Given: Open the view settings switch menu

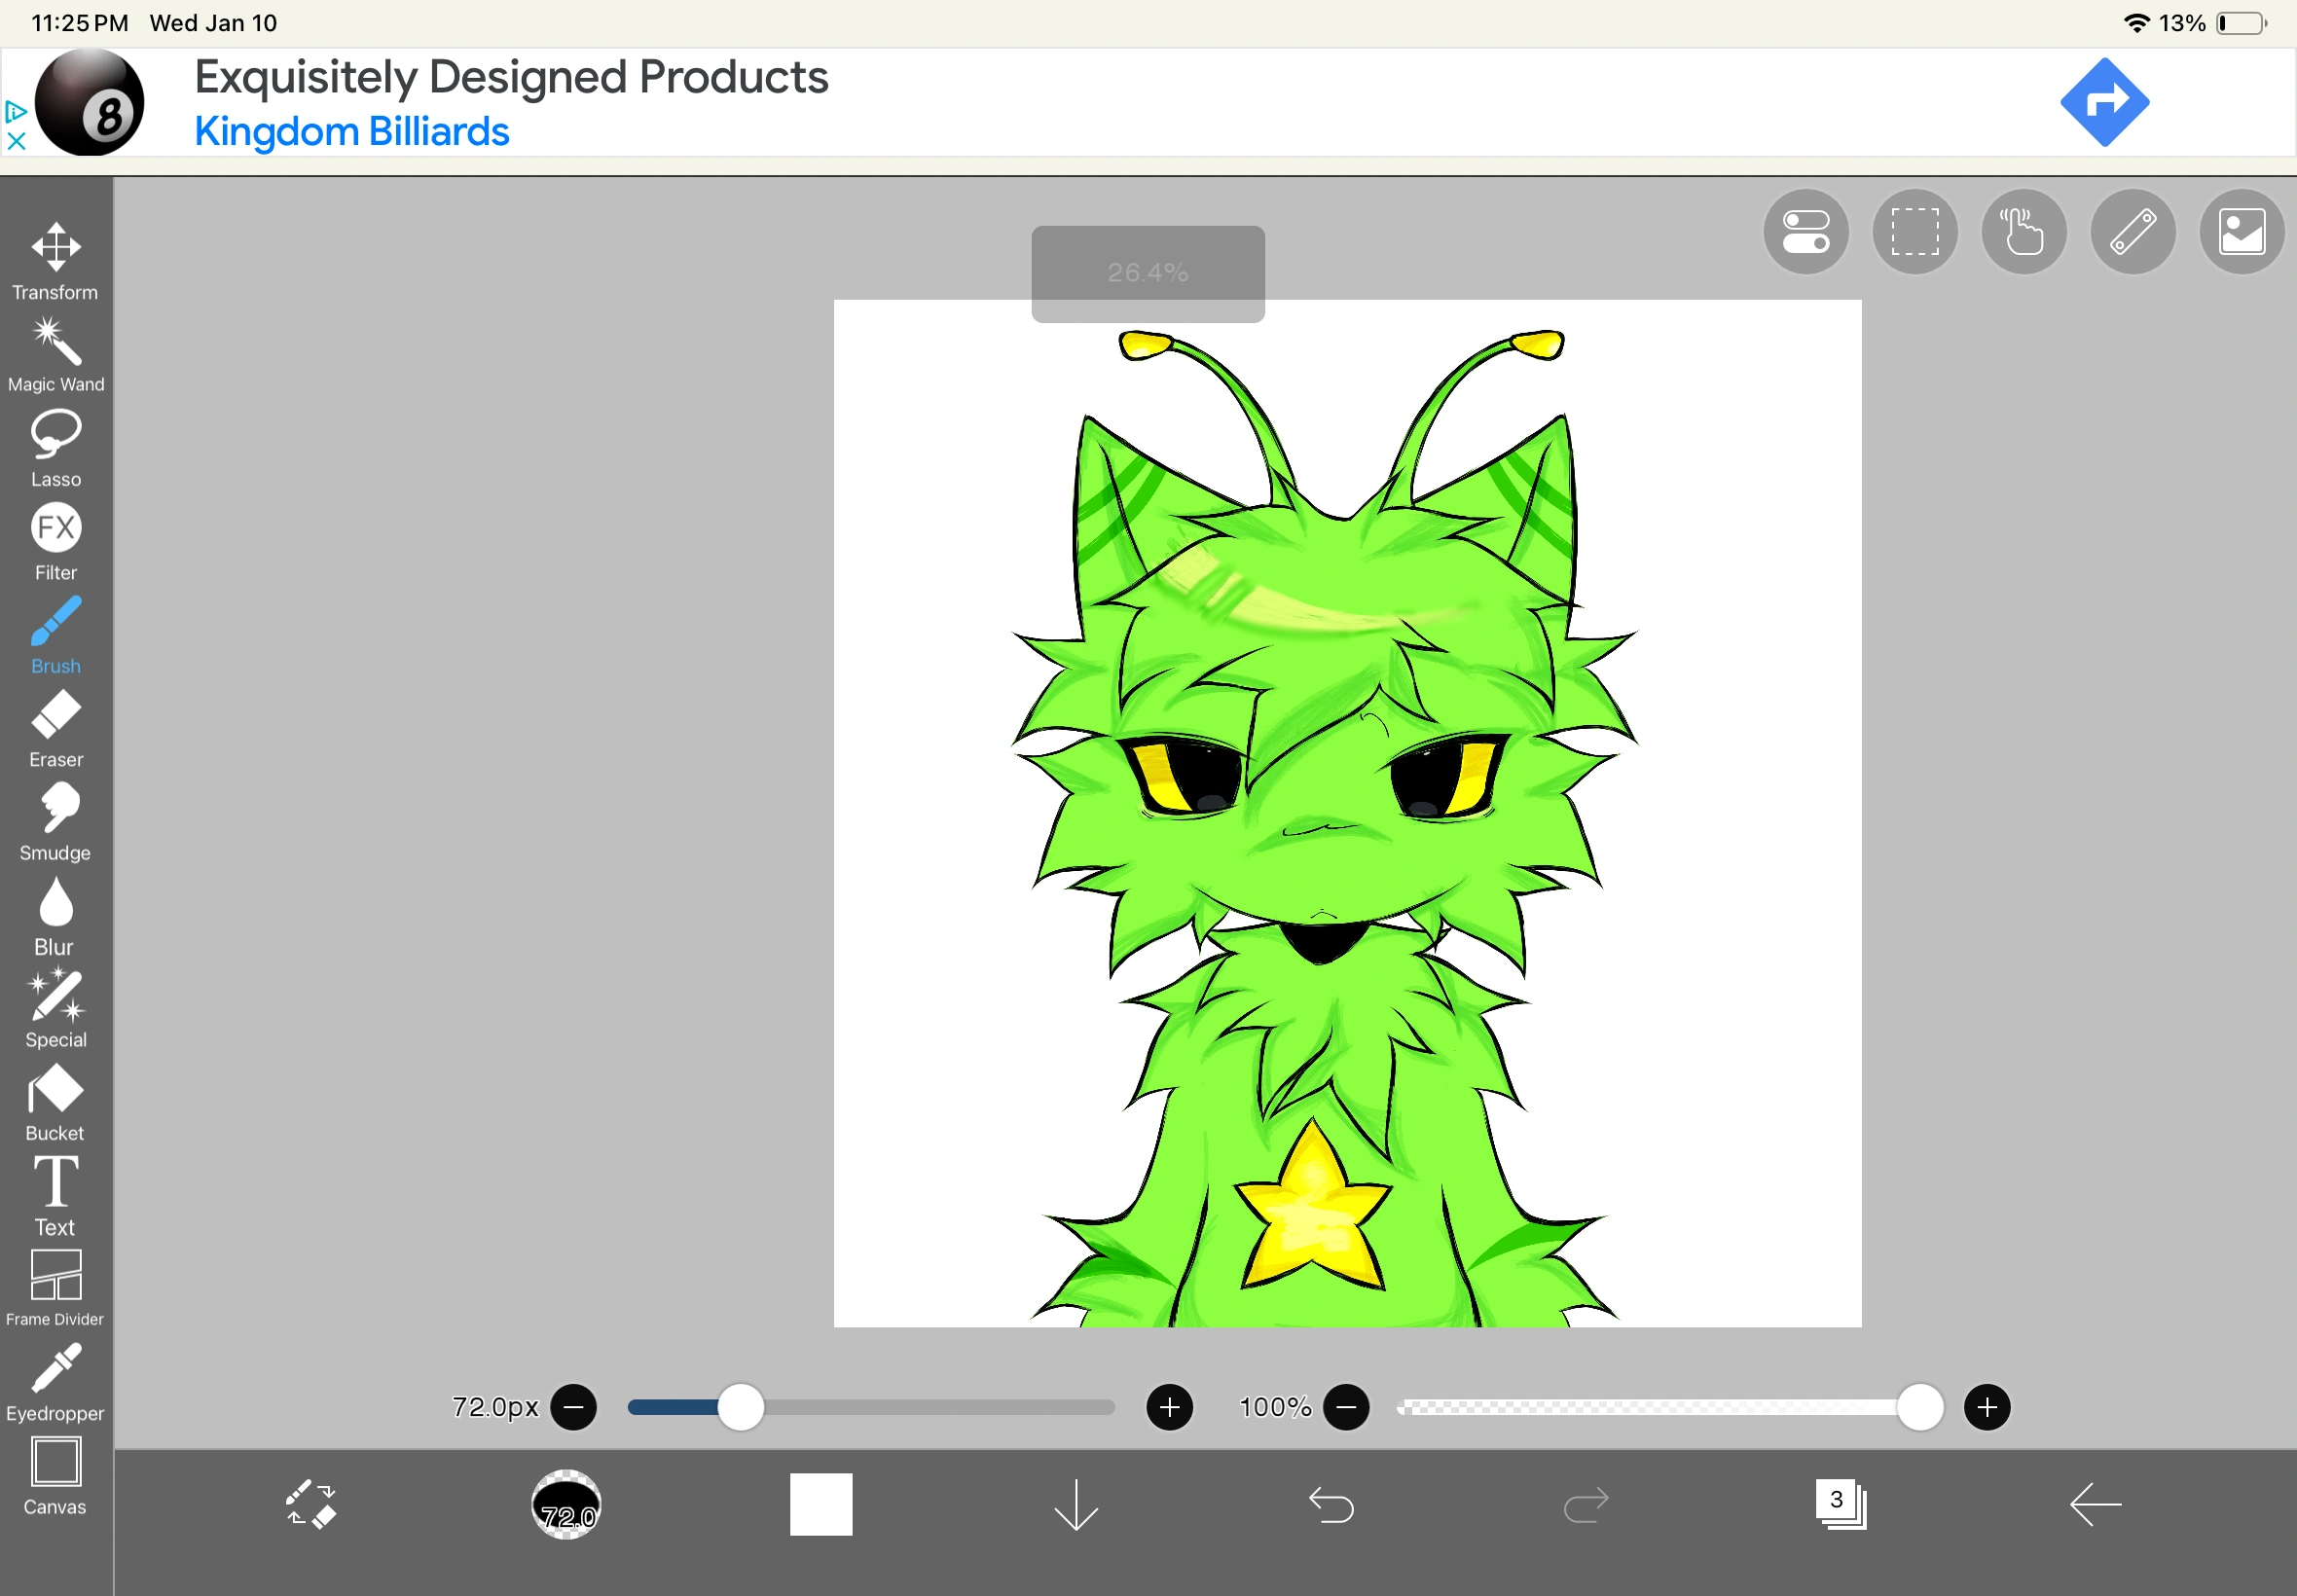Looking at the screenshot, I should pyautogui.click(x=1805, y=232).
